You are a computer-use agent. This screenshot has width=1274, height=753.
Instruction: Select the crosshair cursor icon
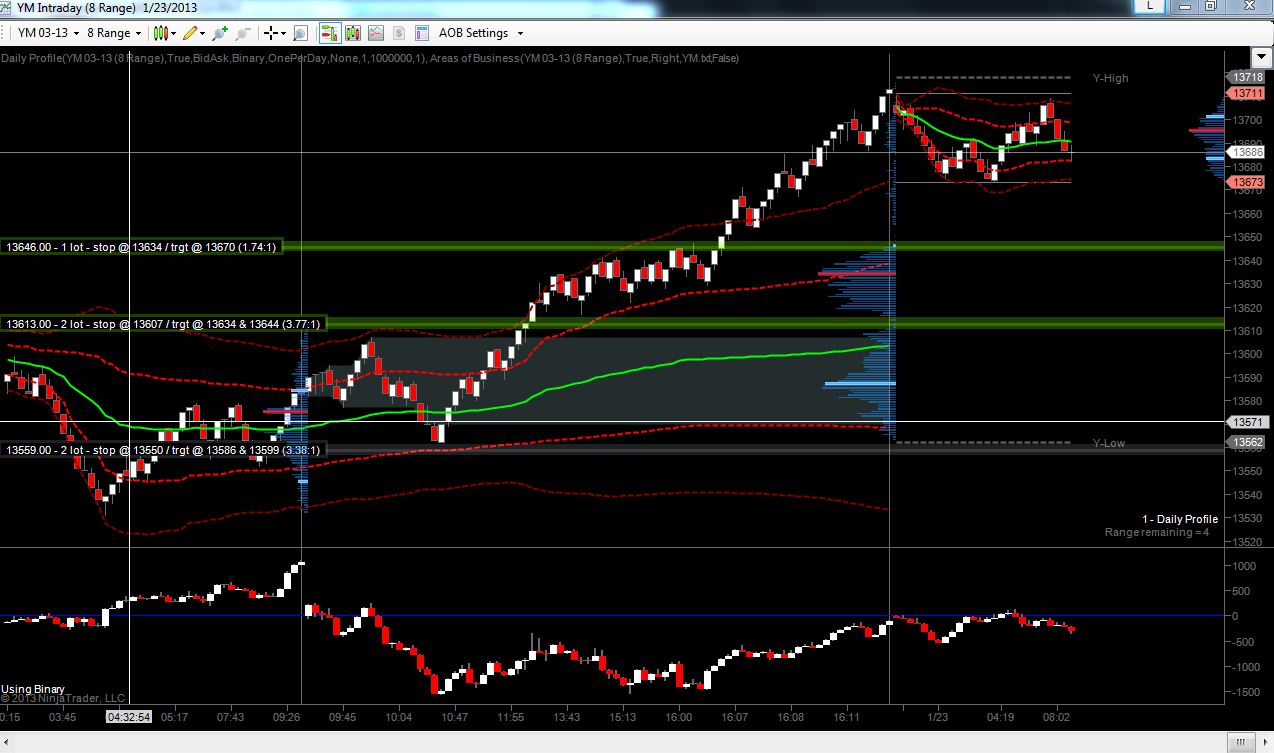click(x=271, y=33)
